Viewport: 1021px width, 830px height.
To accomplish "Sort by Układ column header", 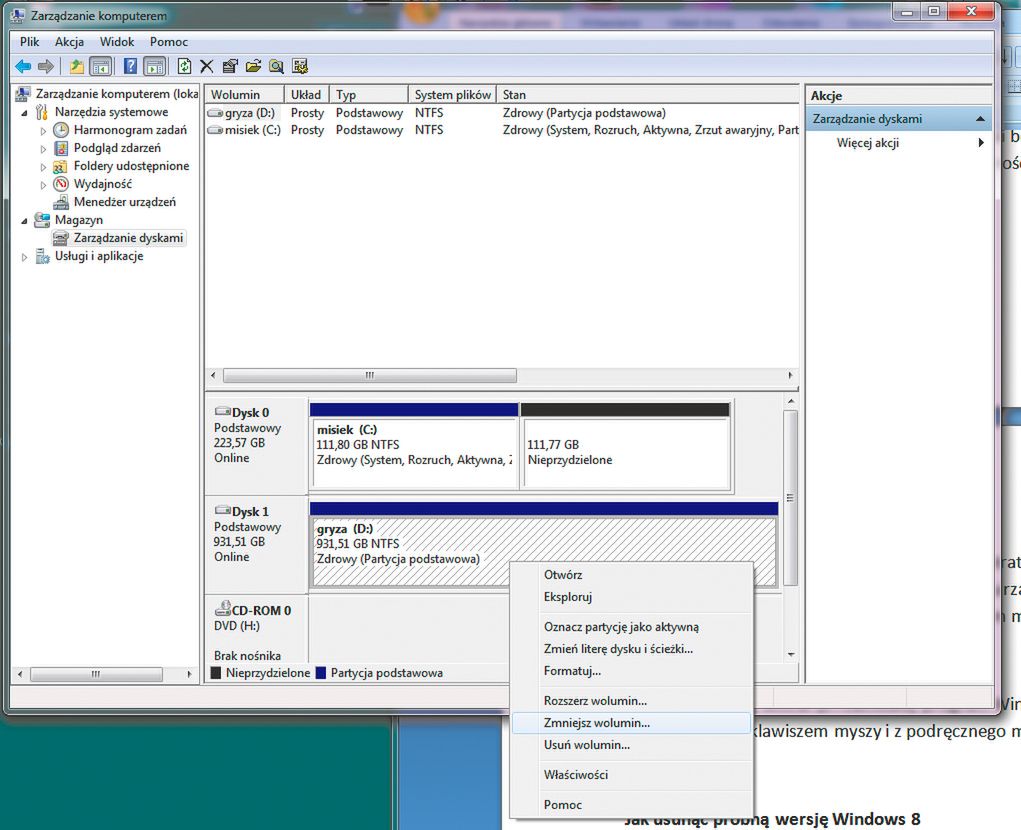I will click(307, 94).
